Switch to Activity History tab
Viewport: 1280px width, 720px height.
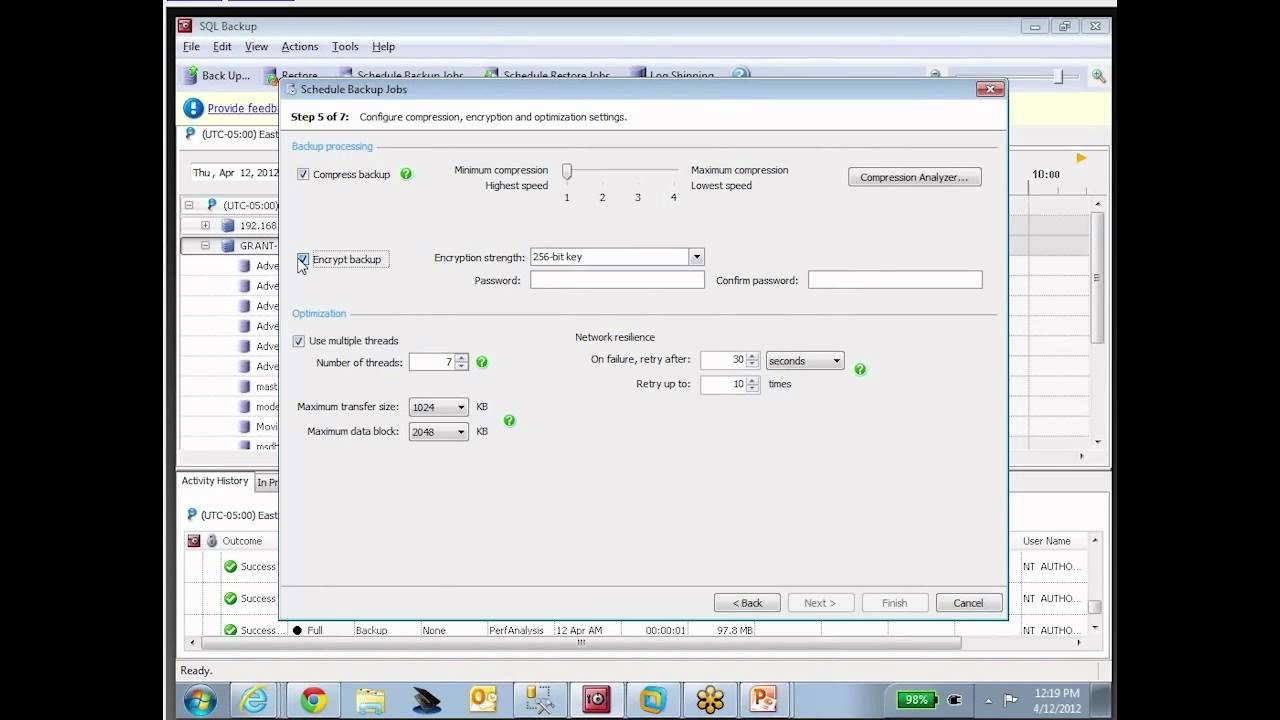(215, 481)
